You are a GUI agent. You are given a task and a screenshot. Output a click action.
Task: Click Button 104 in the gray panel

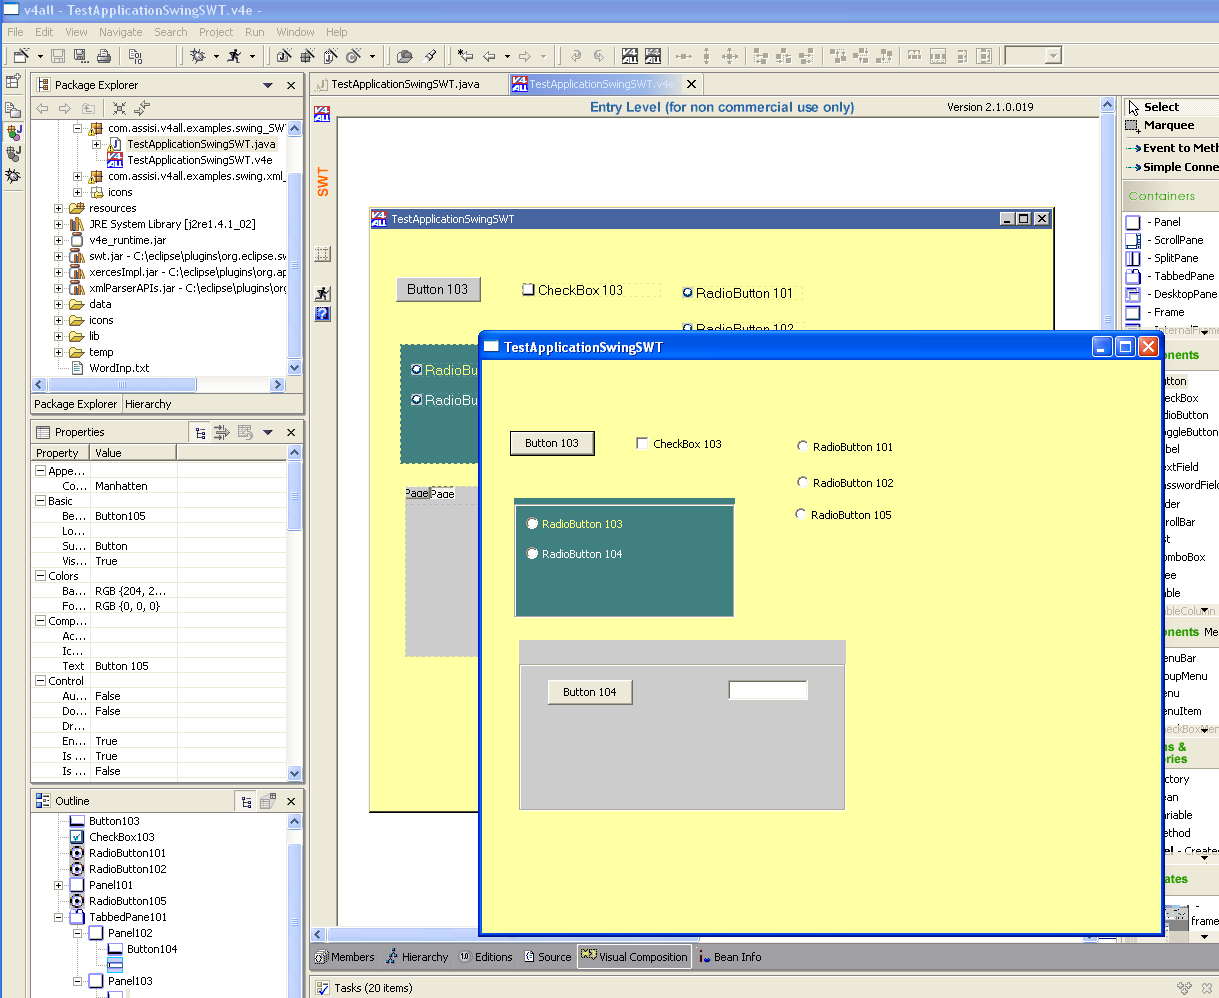pyautogui.click(x=589, y=691)
